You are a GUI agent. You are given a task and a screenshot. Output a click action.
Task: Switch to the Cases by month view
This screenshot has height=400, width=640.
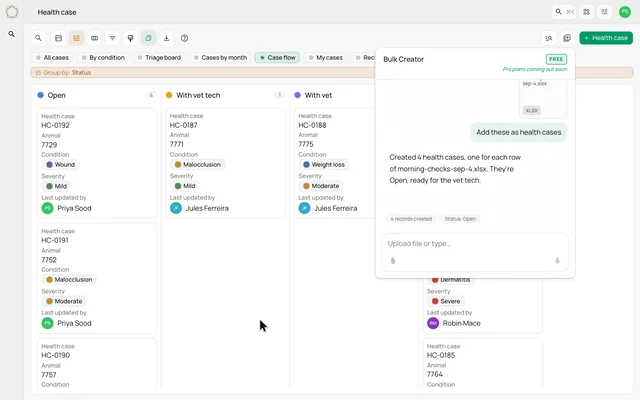[220, 58]
